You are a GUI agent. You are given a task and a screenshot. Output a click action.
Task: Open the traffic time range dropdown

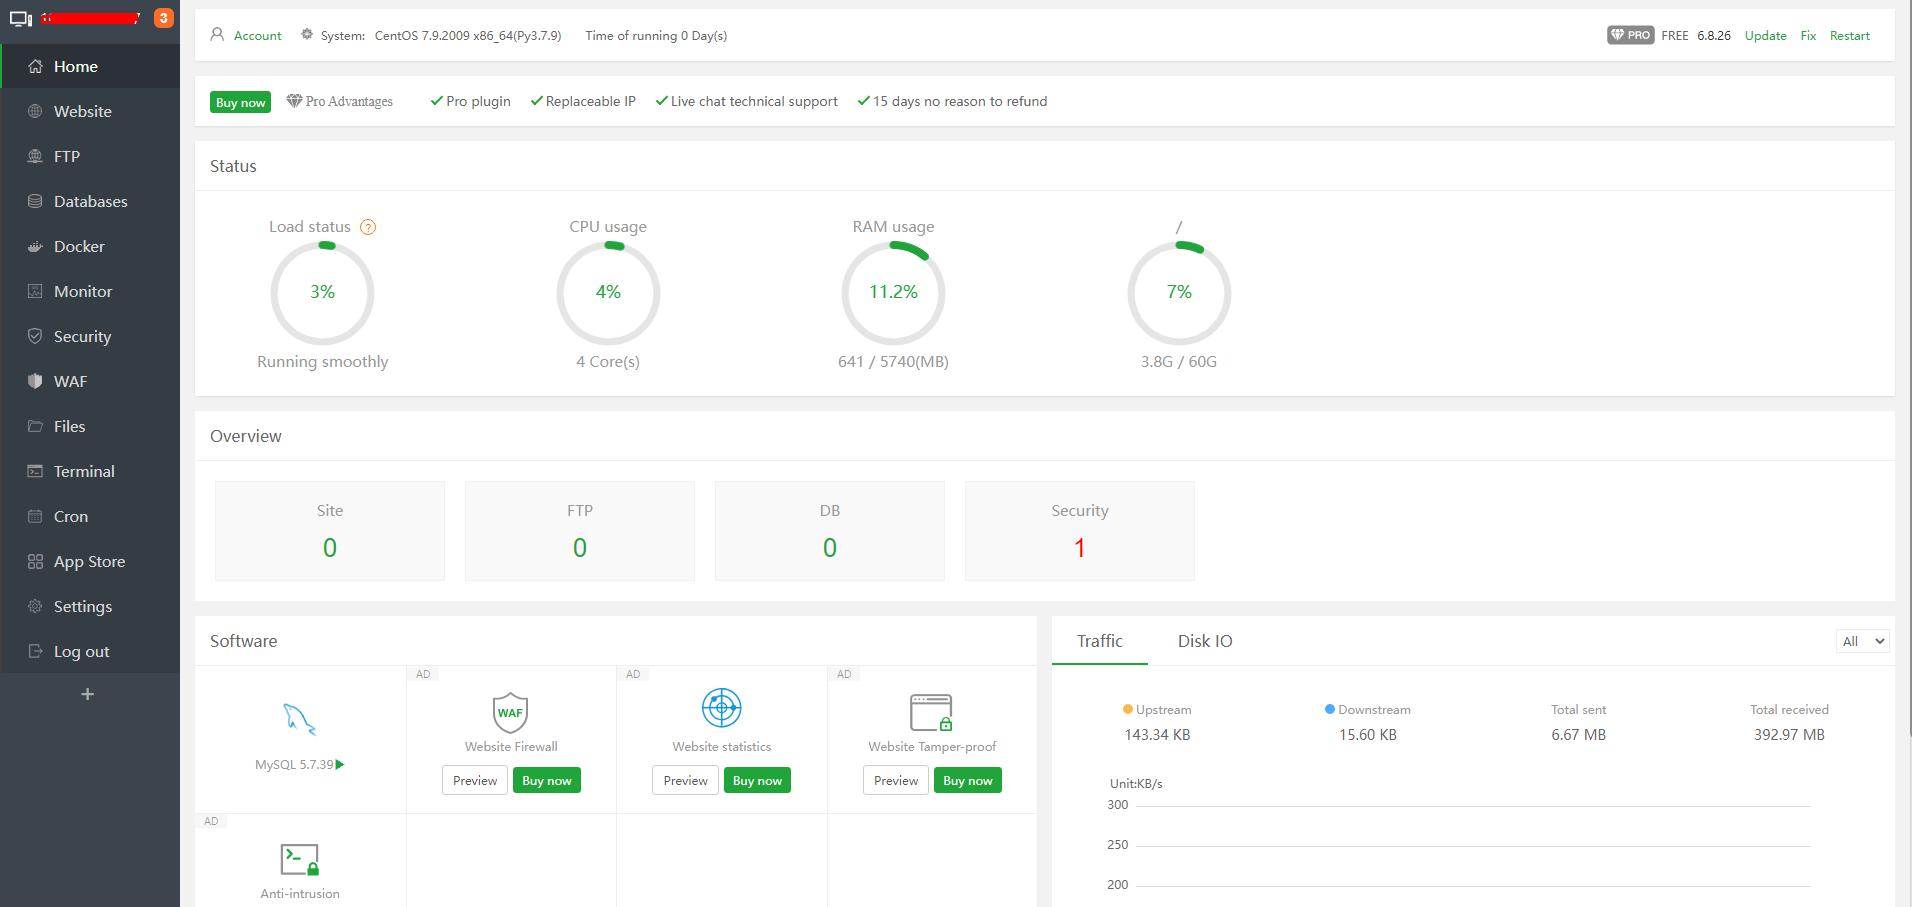pyautogui.click(x=1861, y=641)
